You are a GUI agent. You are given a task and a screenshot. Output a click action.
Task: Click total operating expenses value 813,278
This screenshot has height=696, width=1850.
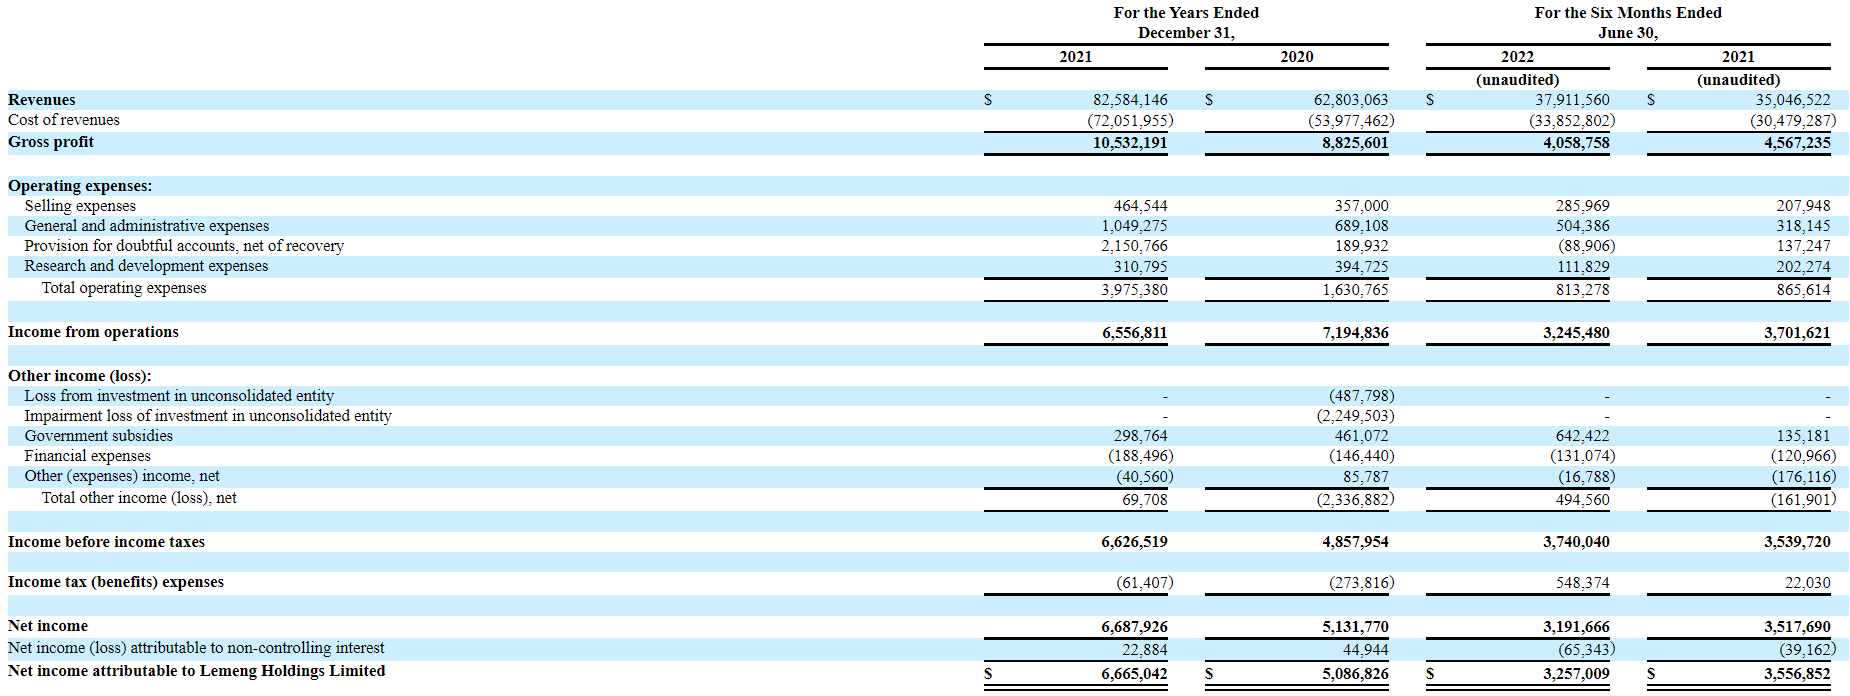coord(1582,290)
